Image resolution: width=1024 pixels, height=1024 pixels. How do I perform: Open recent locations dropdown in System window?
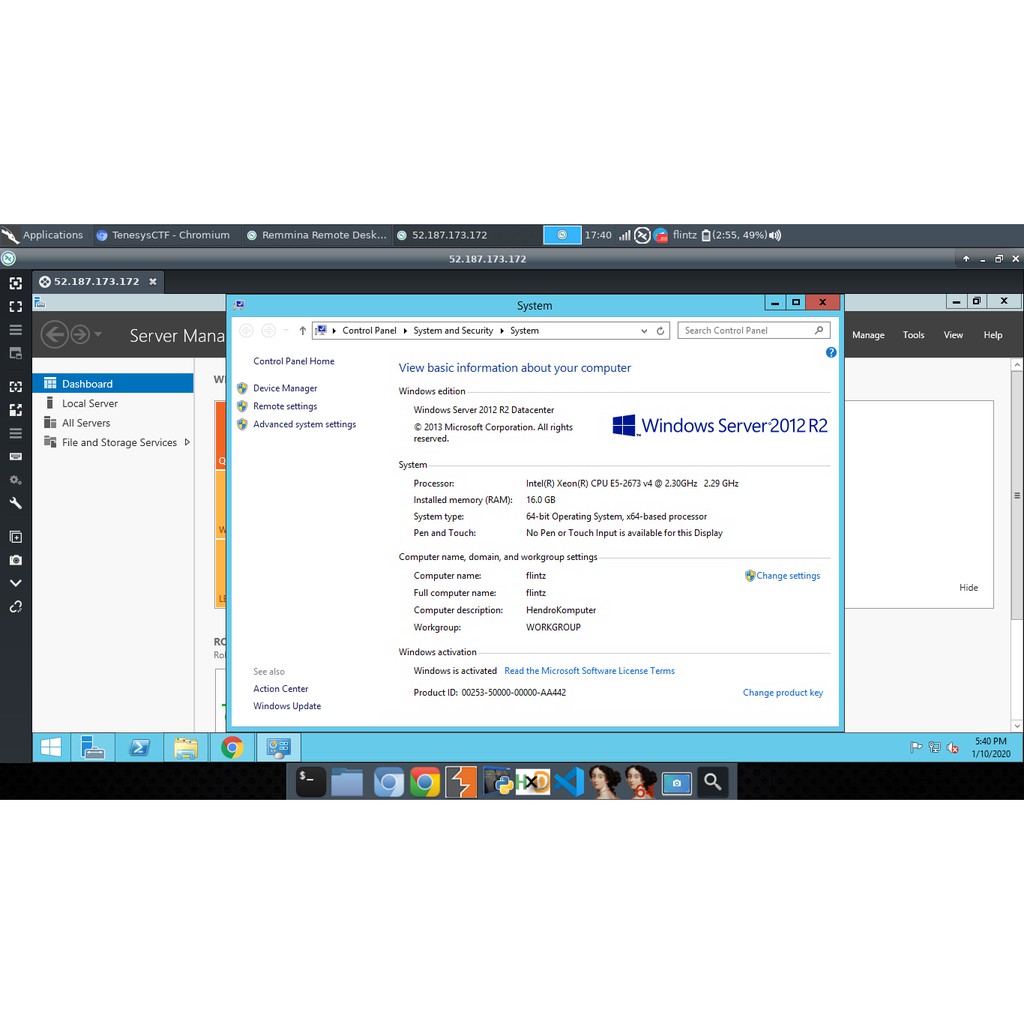coord(285,330)
